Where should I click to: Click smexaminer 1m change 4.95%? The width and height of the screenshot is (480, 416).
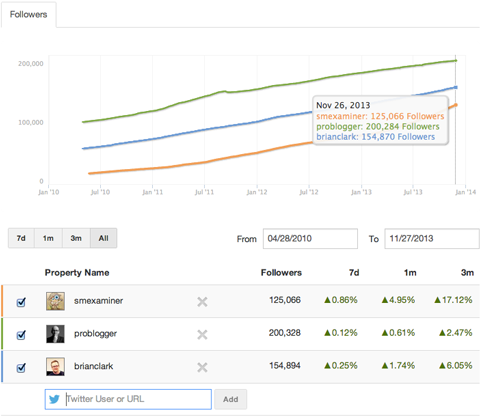(x=398, y=300)
